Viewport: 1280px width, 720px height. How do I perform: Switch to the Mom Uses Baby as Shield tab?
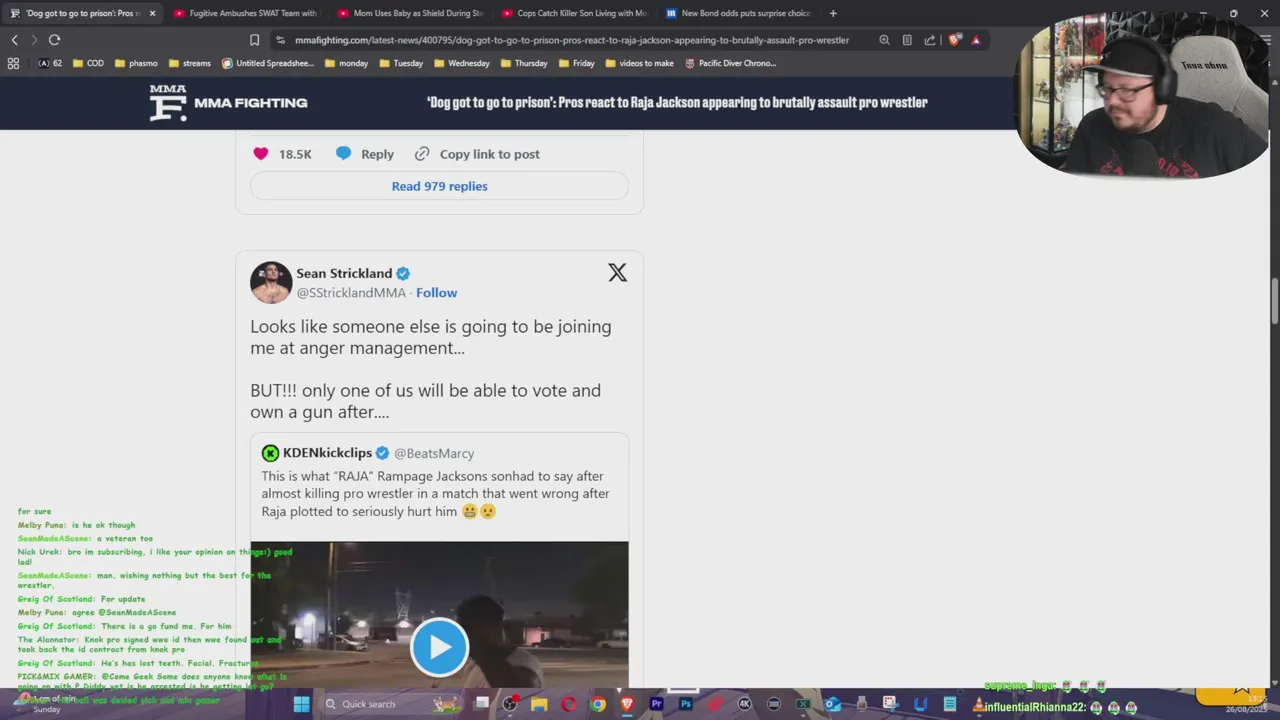410,13
